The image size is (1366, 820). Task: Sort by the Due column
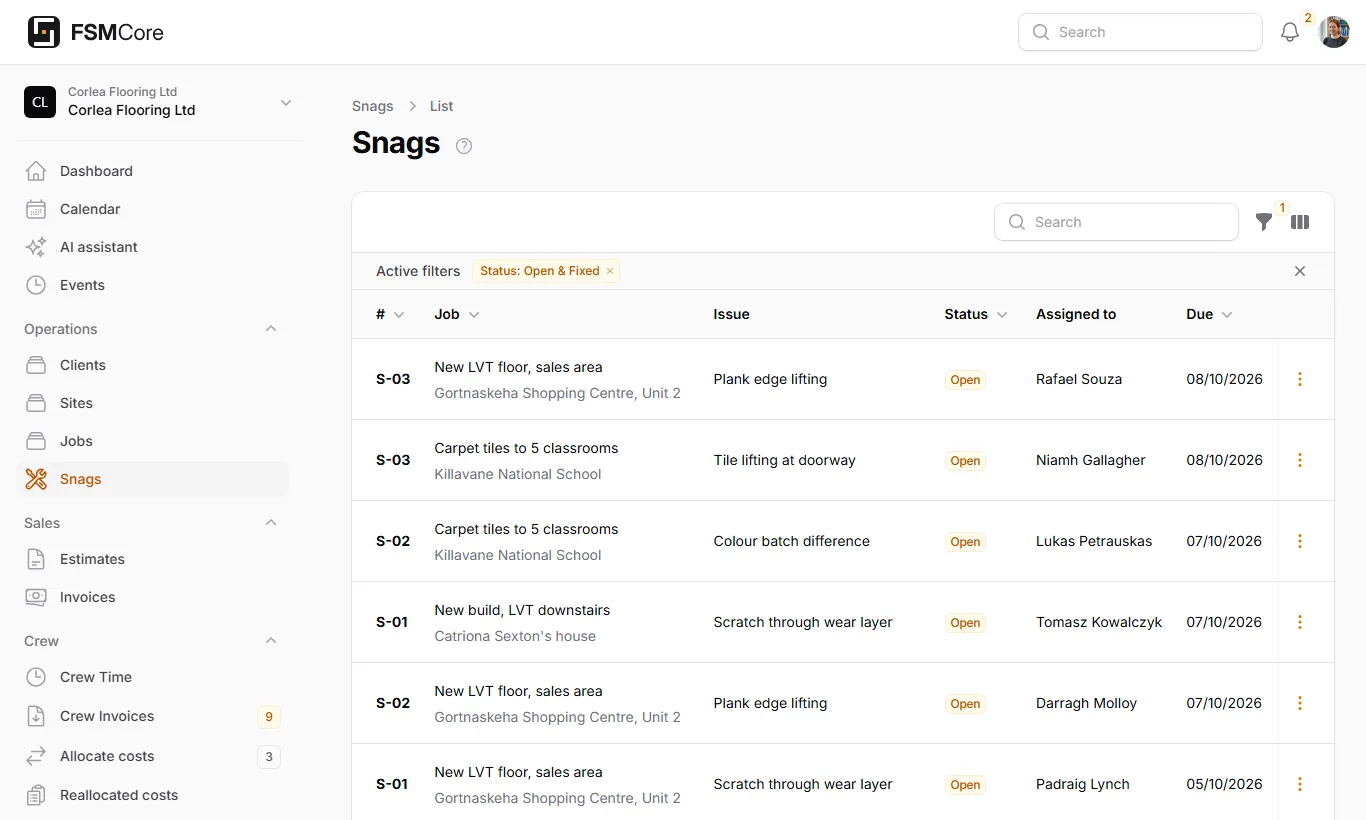(1209, 314)
